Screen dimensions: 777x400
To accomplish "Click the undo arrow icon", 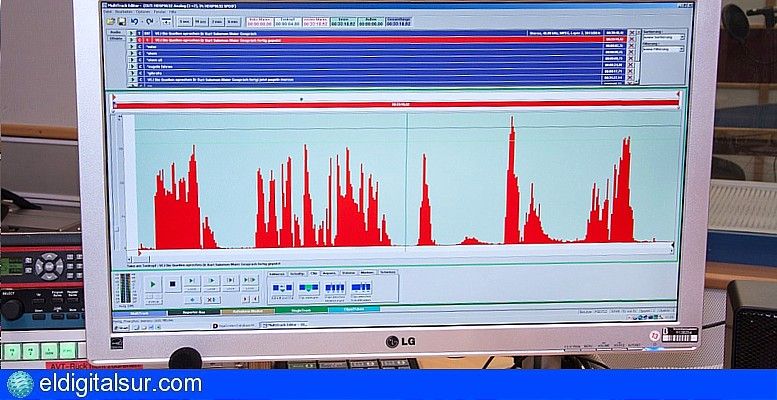I will (x=135, y=22).
